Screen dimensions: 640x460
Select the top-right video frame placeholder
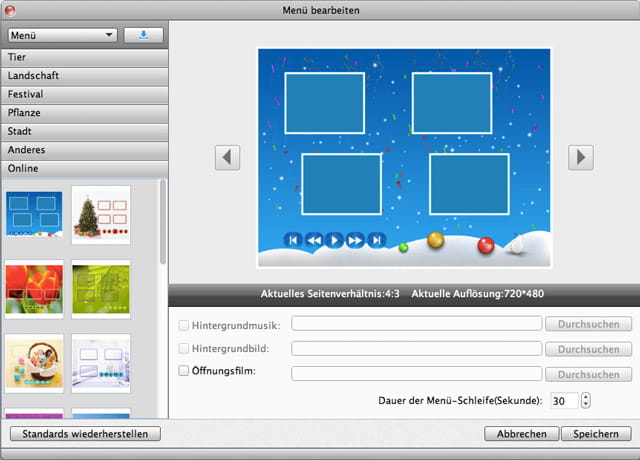click(x=452, y=103)
